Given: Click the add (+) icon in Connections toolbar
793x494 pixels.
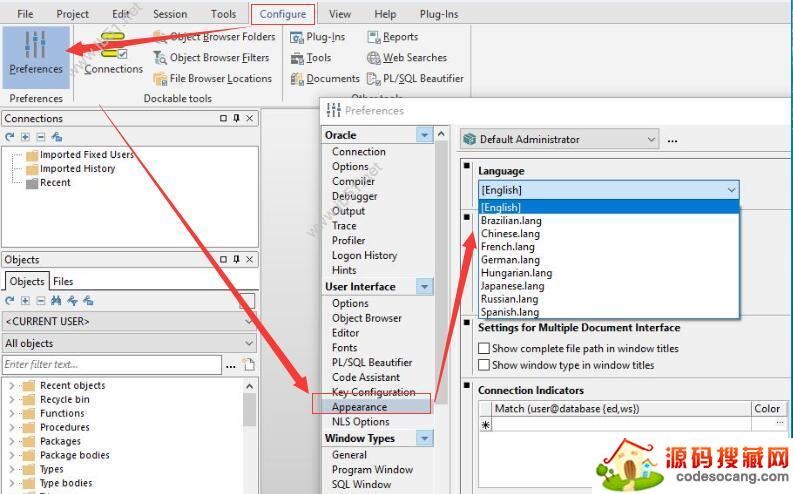Looking at the screenshot, I should (x=25, y=137).
